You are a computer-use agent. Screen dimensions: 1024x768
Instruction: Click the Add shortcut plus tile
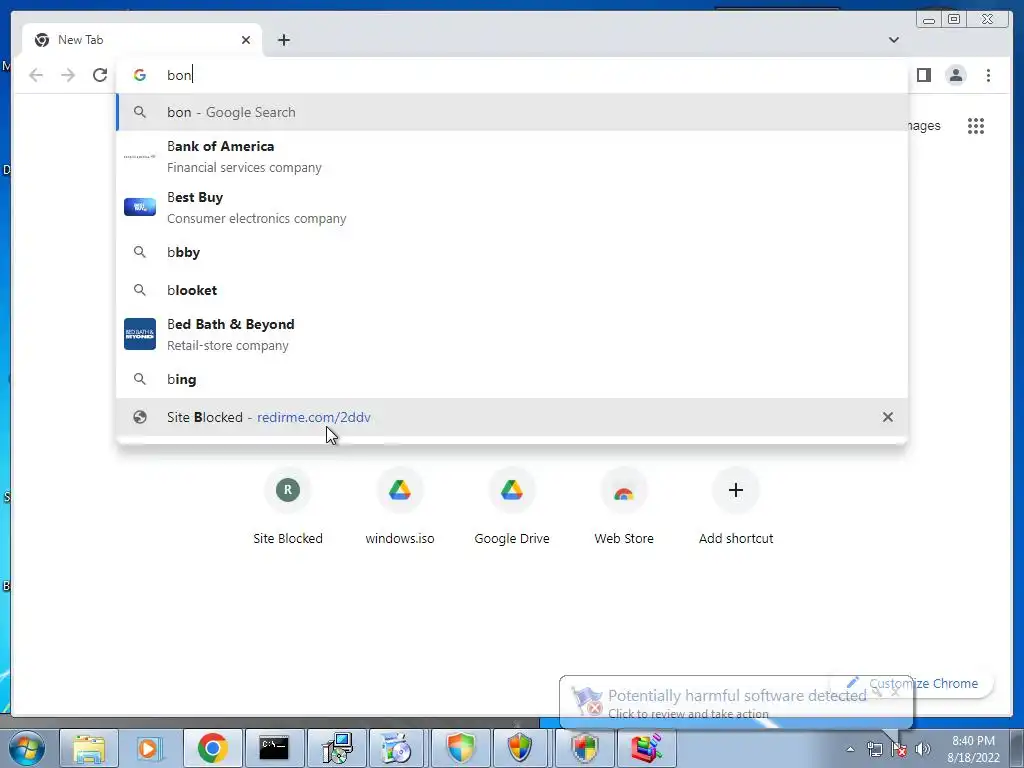tap(736, 507)
